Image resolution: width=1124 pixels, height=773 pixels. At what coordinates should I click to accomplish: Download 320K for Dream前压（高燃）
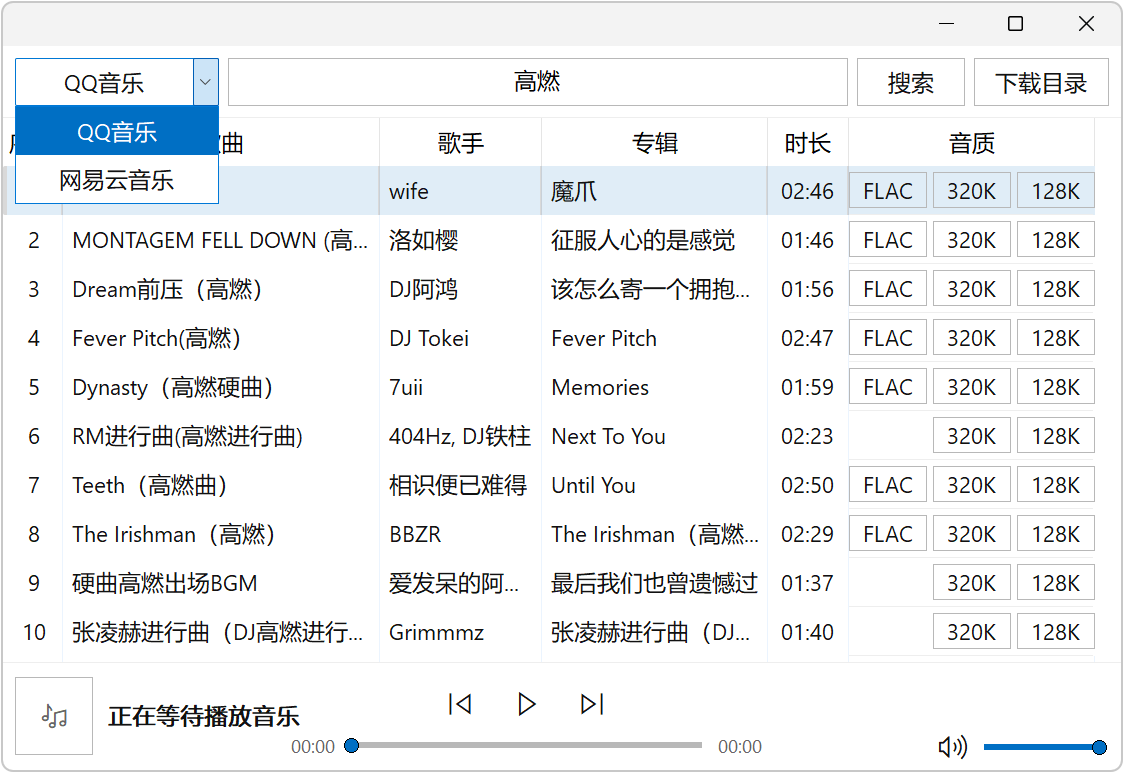[x=971, y=290]
